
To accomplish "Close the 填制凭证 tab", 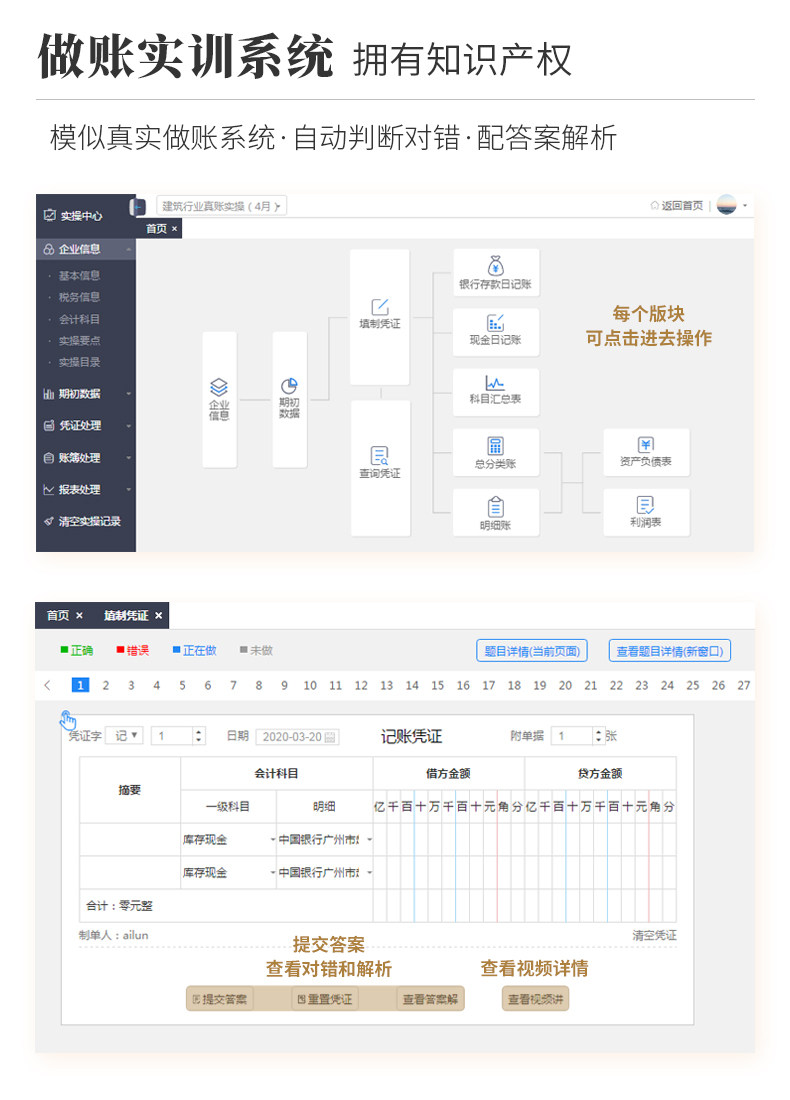I will pos(159,616).
